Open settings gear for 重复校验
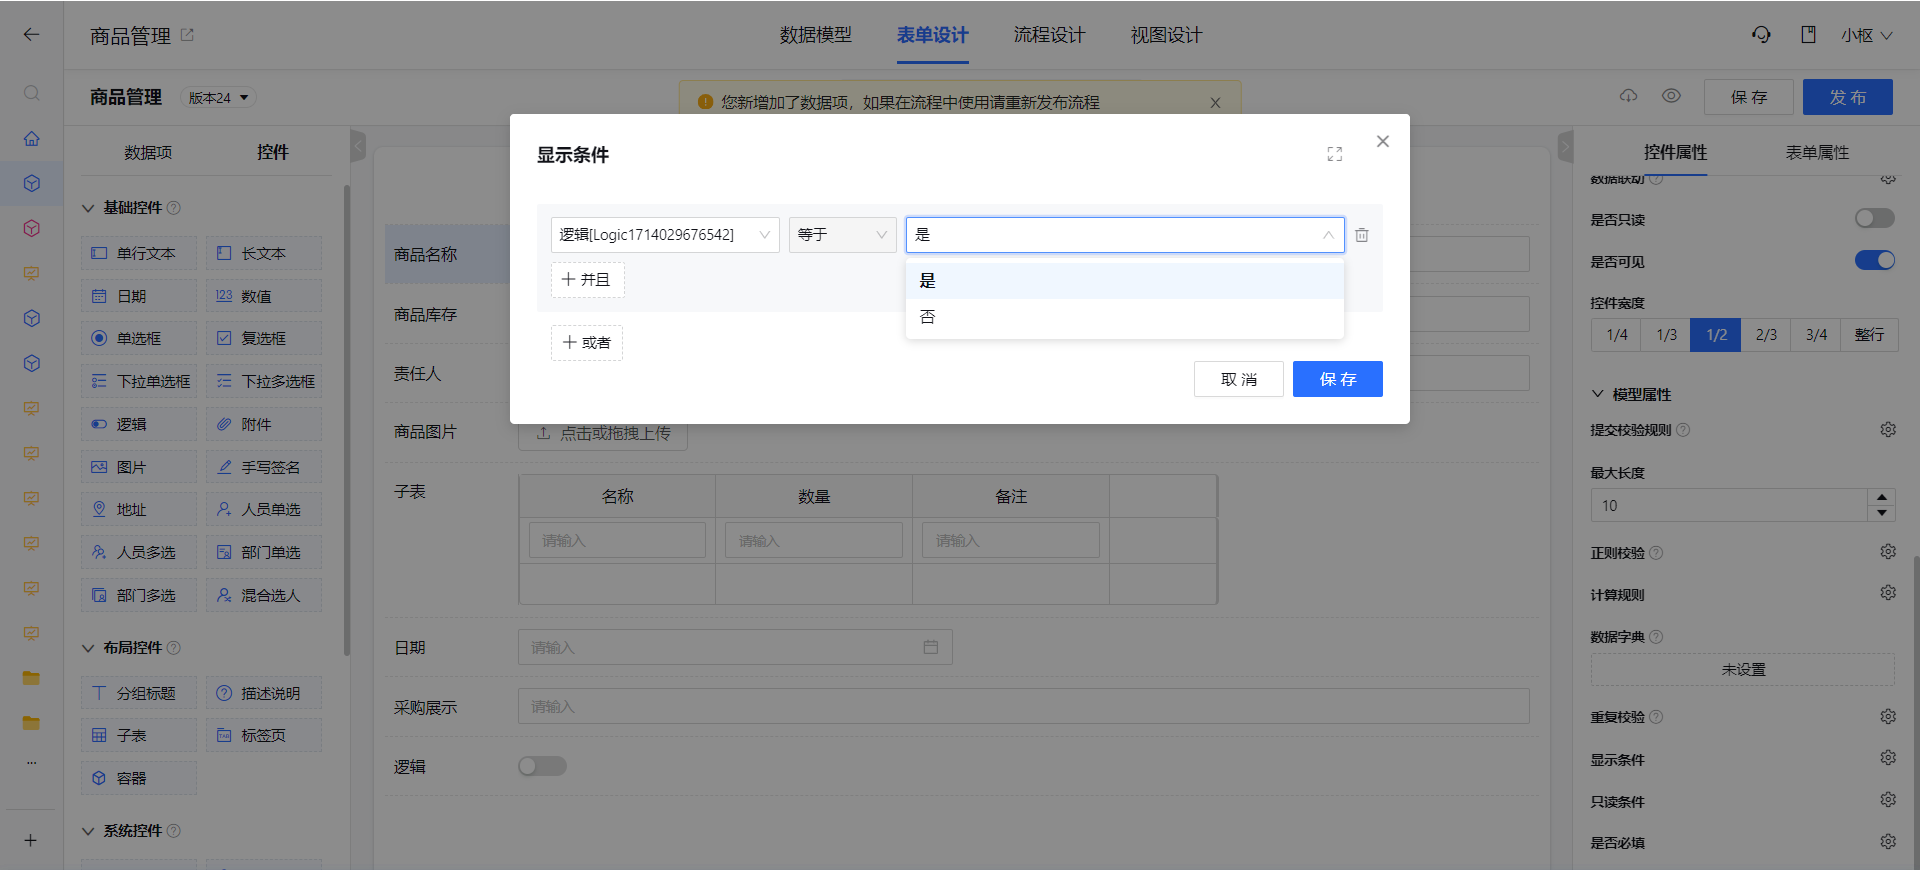1920x870 pixels. click(x=1888, y=716)
